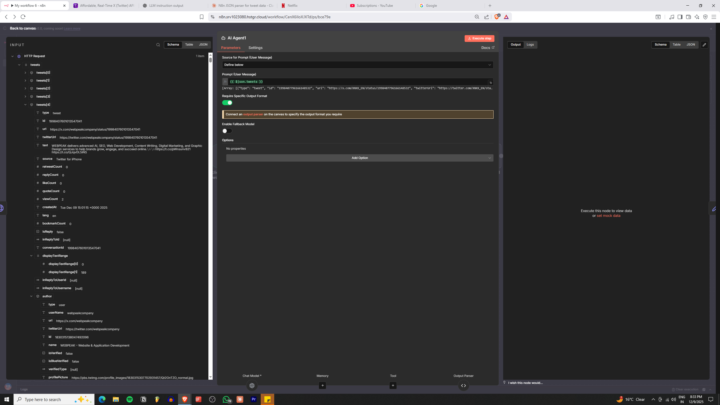Click the retweetCount field row
720x405 pixels.
point(52,167)
